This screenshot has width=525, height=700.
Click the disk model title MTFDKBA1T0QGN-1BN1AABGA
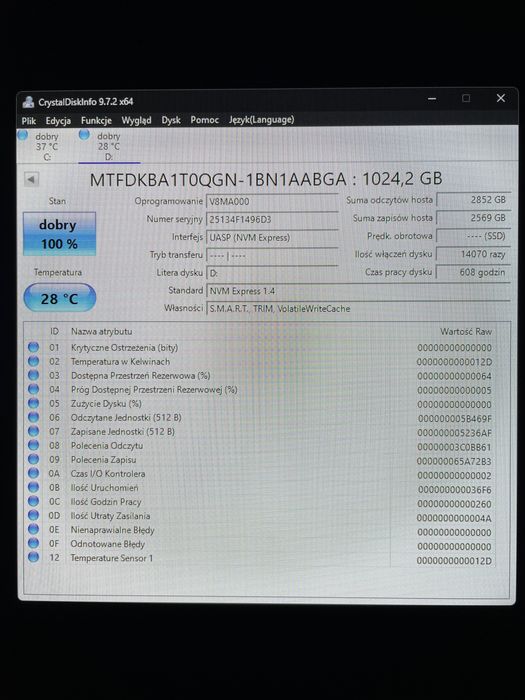[x=218, y=179]
